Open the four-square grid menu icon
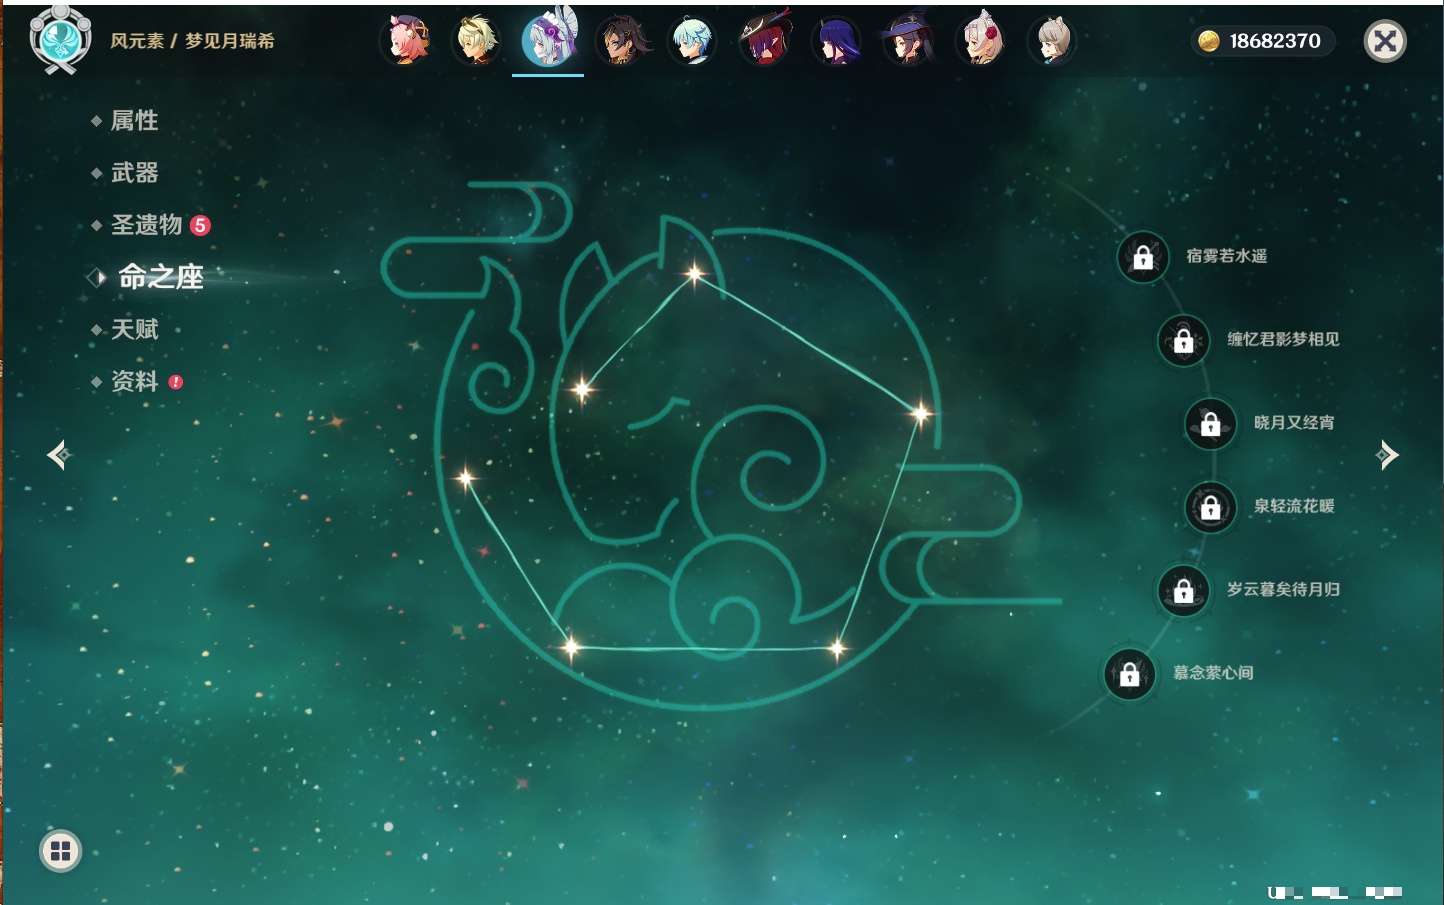This screenshot has height=905, width=1444. click(60, 851)
